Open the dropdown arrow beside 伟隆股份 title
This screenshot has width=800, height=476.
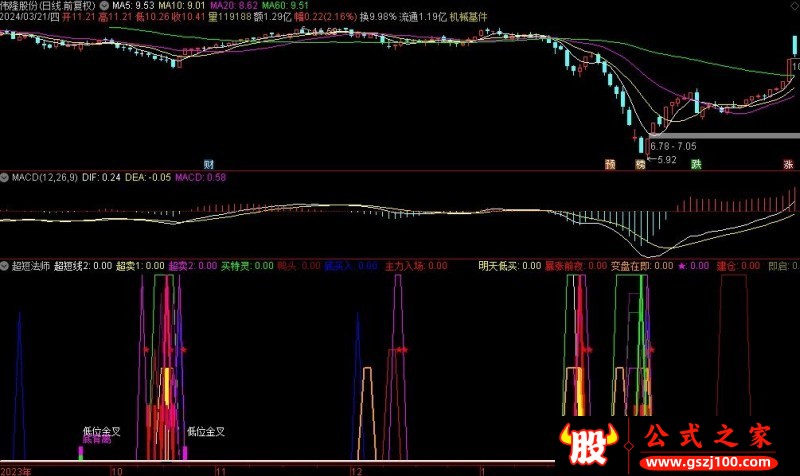[x=104, y=6]
